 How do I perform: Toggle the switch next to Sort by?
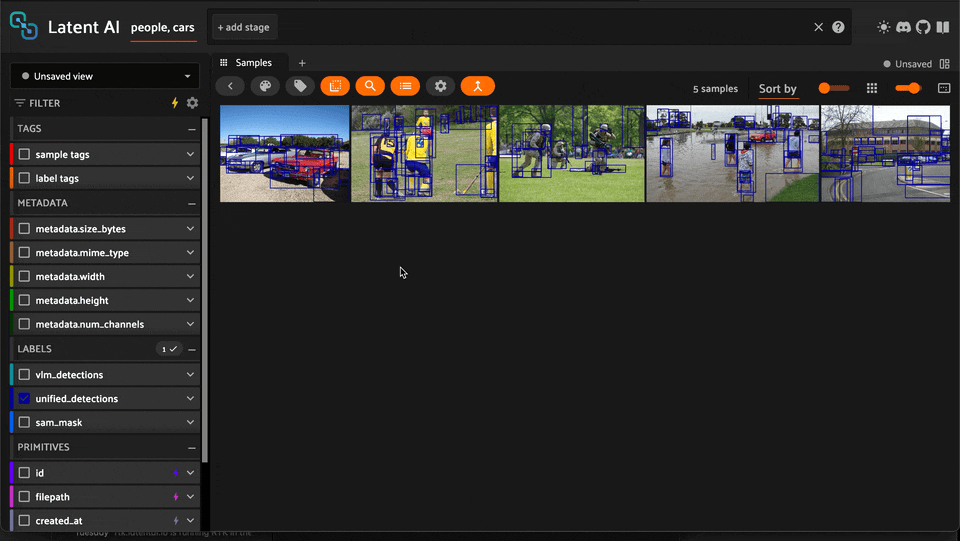point(833,88)
